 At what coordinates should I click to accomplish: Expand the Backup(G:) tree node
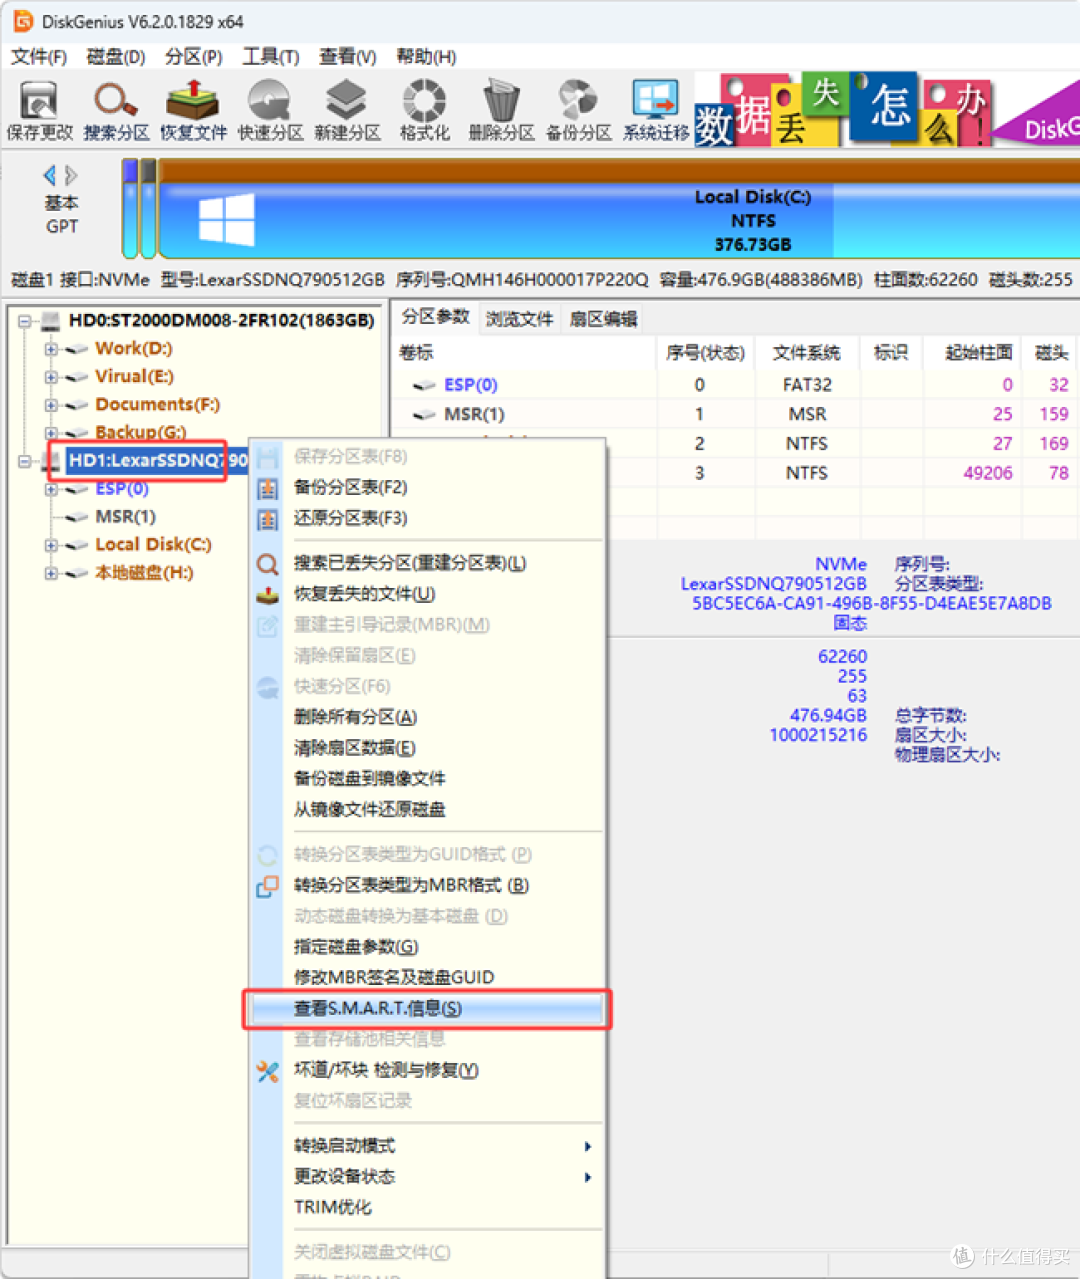click(x=50, y=433)
